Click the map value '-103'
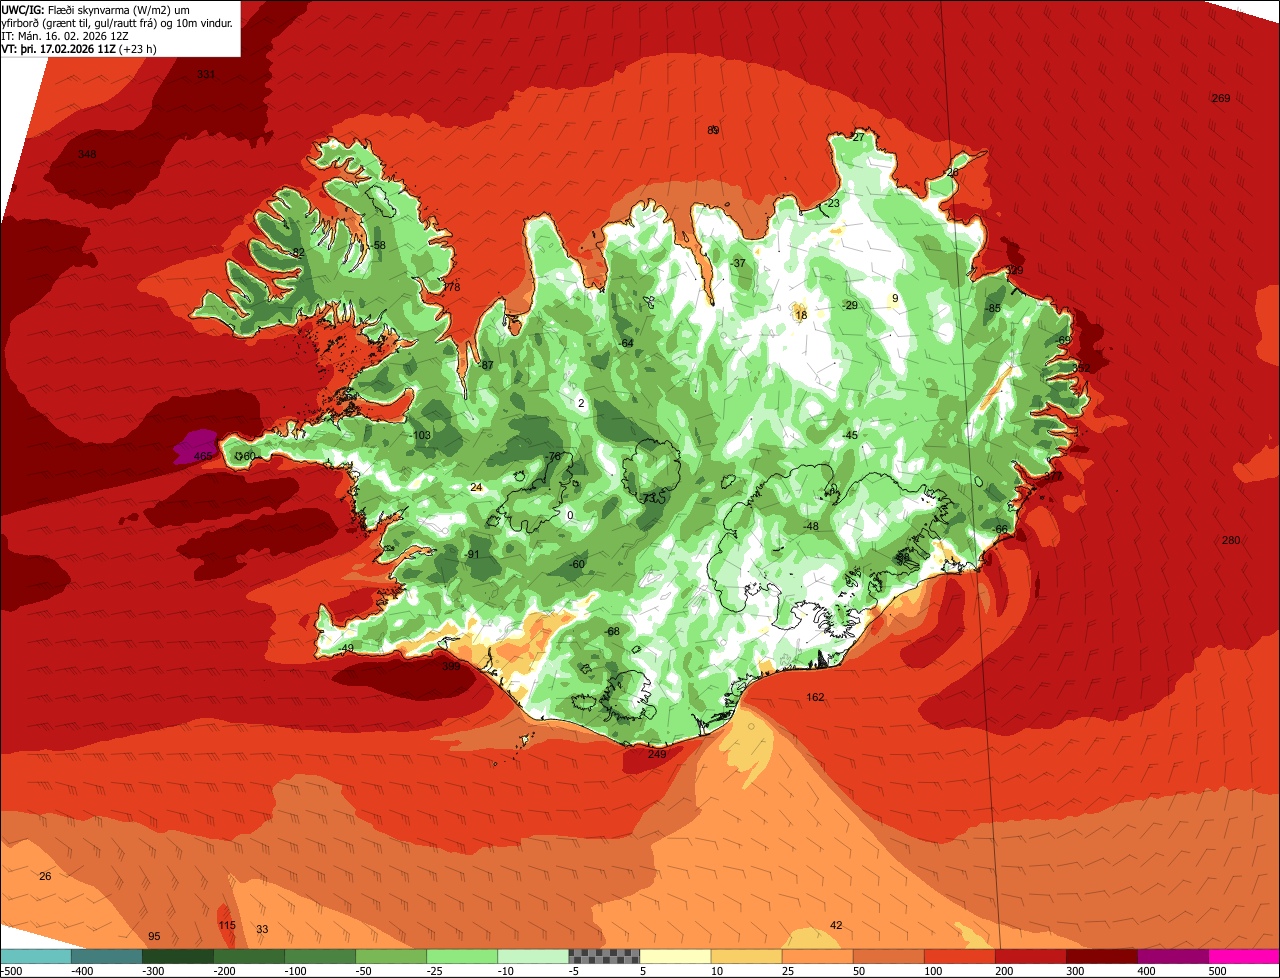Viewport: 1280px width, 978px height. pyautogui.click(x=420, y=435)
